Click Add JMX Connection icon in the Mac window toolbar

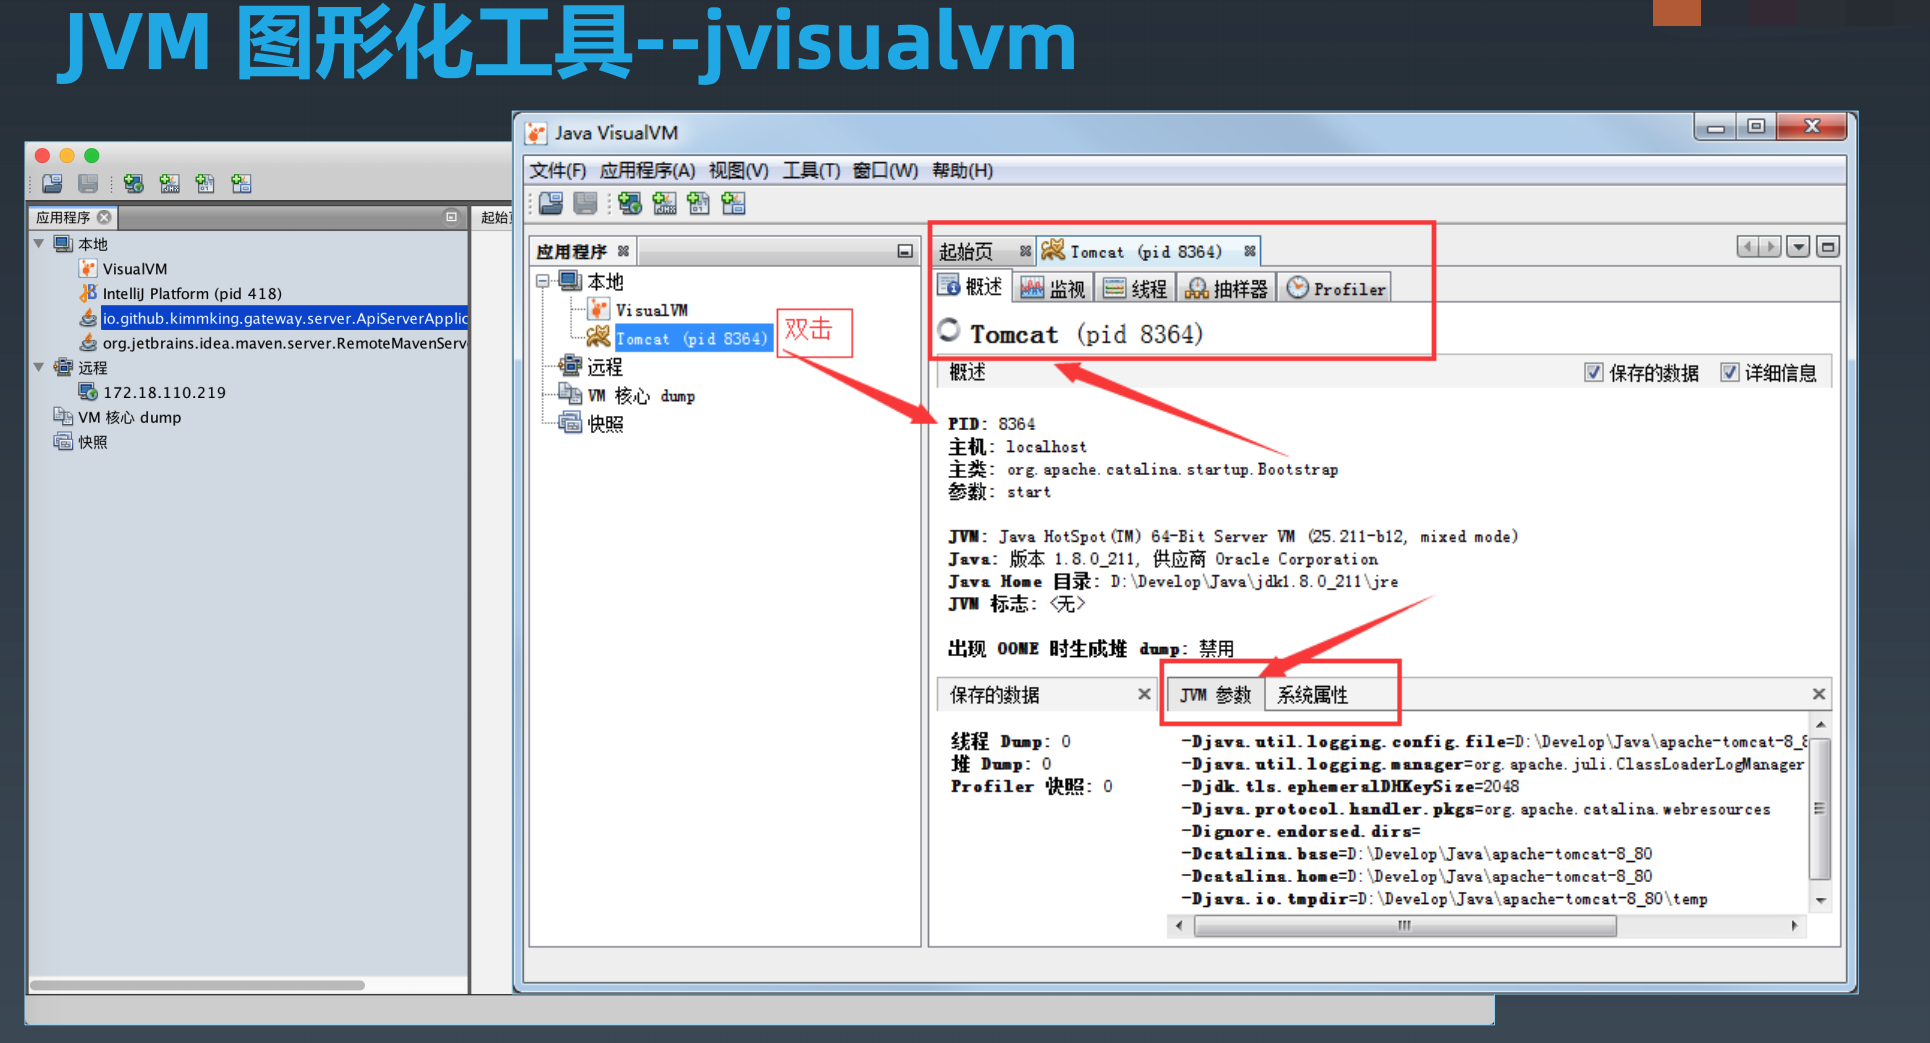(x=169, y=184)
